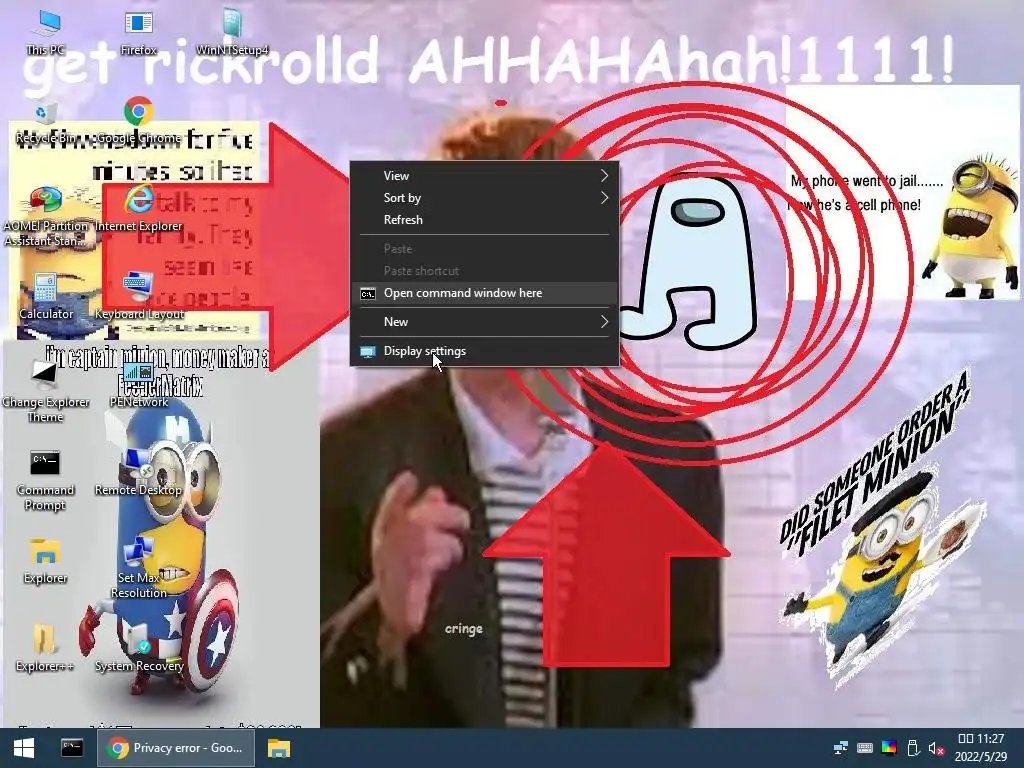Click the keyboard tray icon

[x=865, y=748]
